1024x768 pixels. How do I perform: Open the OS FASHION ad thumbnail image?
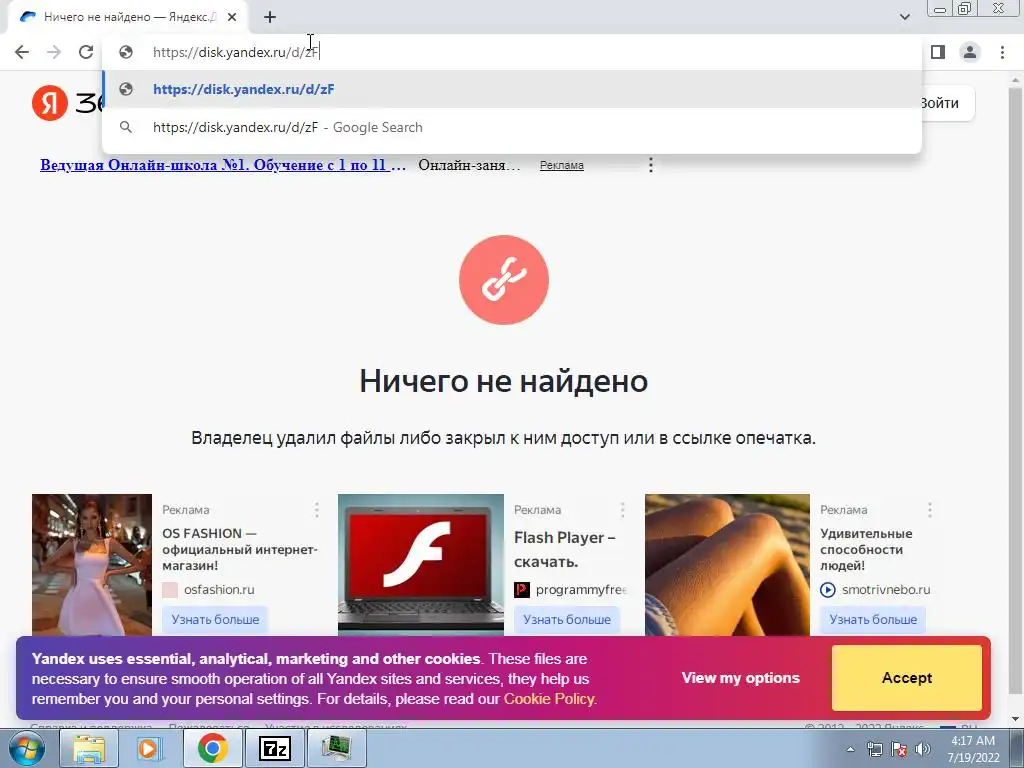point(92,565)
